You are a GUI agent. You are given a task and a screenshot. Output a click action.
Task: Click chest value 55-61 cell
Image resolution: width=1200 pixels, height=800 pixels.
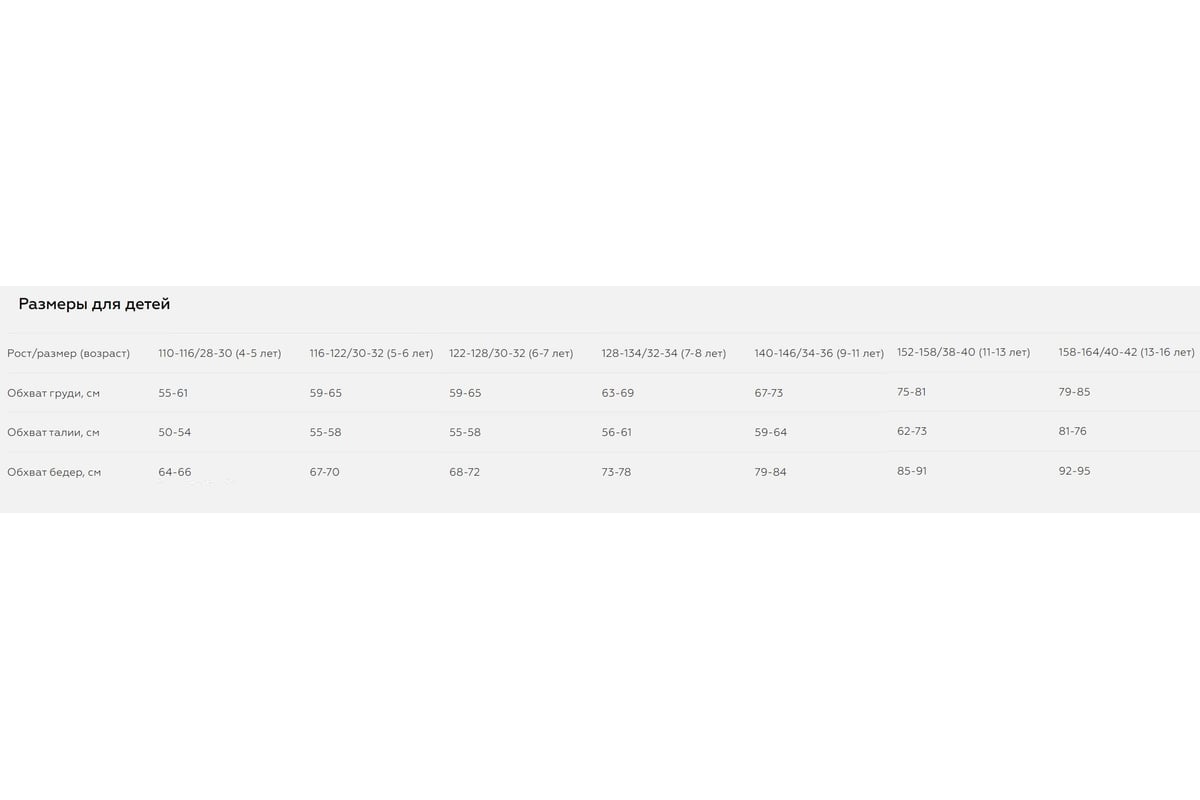click(x=173, y=393)
